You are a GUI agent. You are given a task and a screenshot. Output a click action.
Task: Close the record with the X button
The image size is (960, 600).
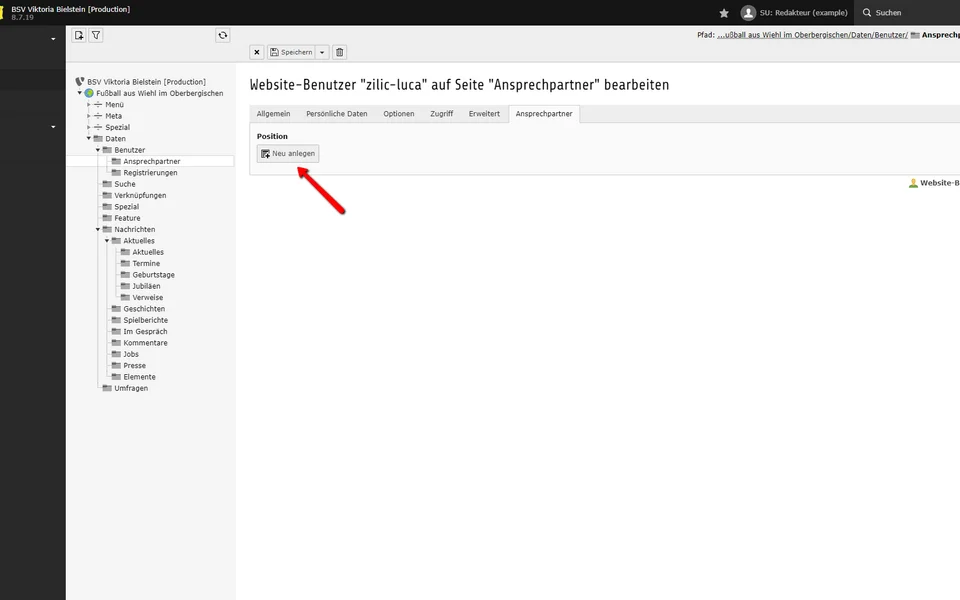257,52
